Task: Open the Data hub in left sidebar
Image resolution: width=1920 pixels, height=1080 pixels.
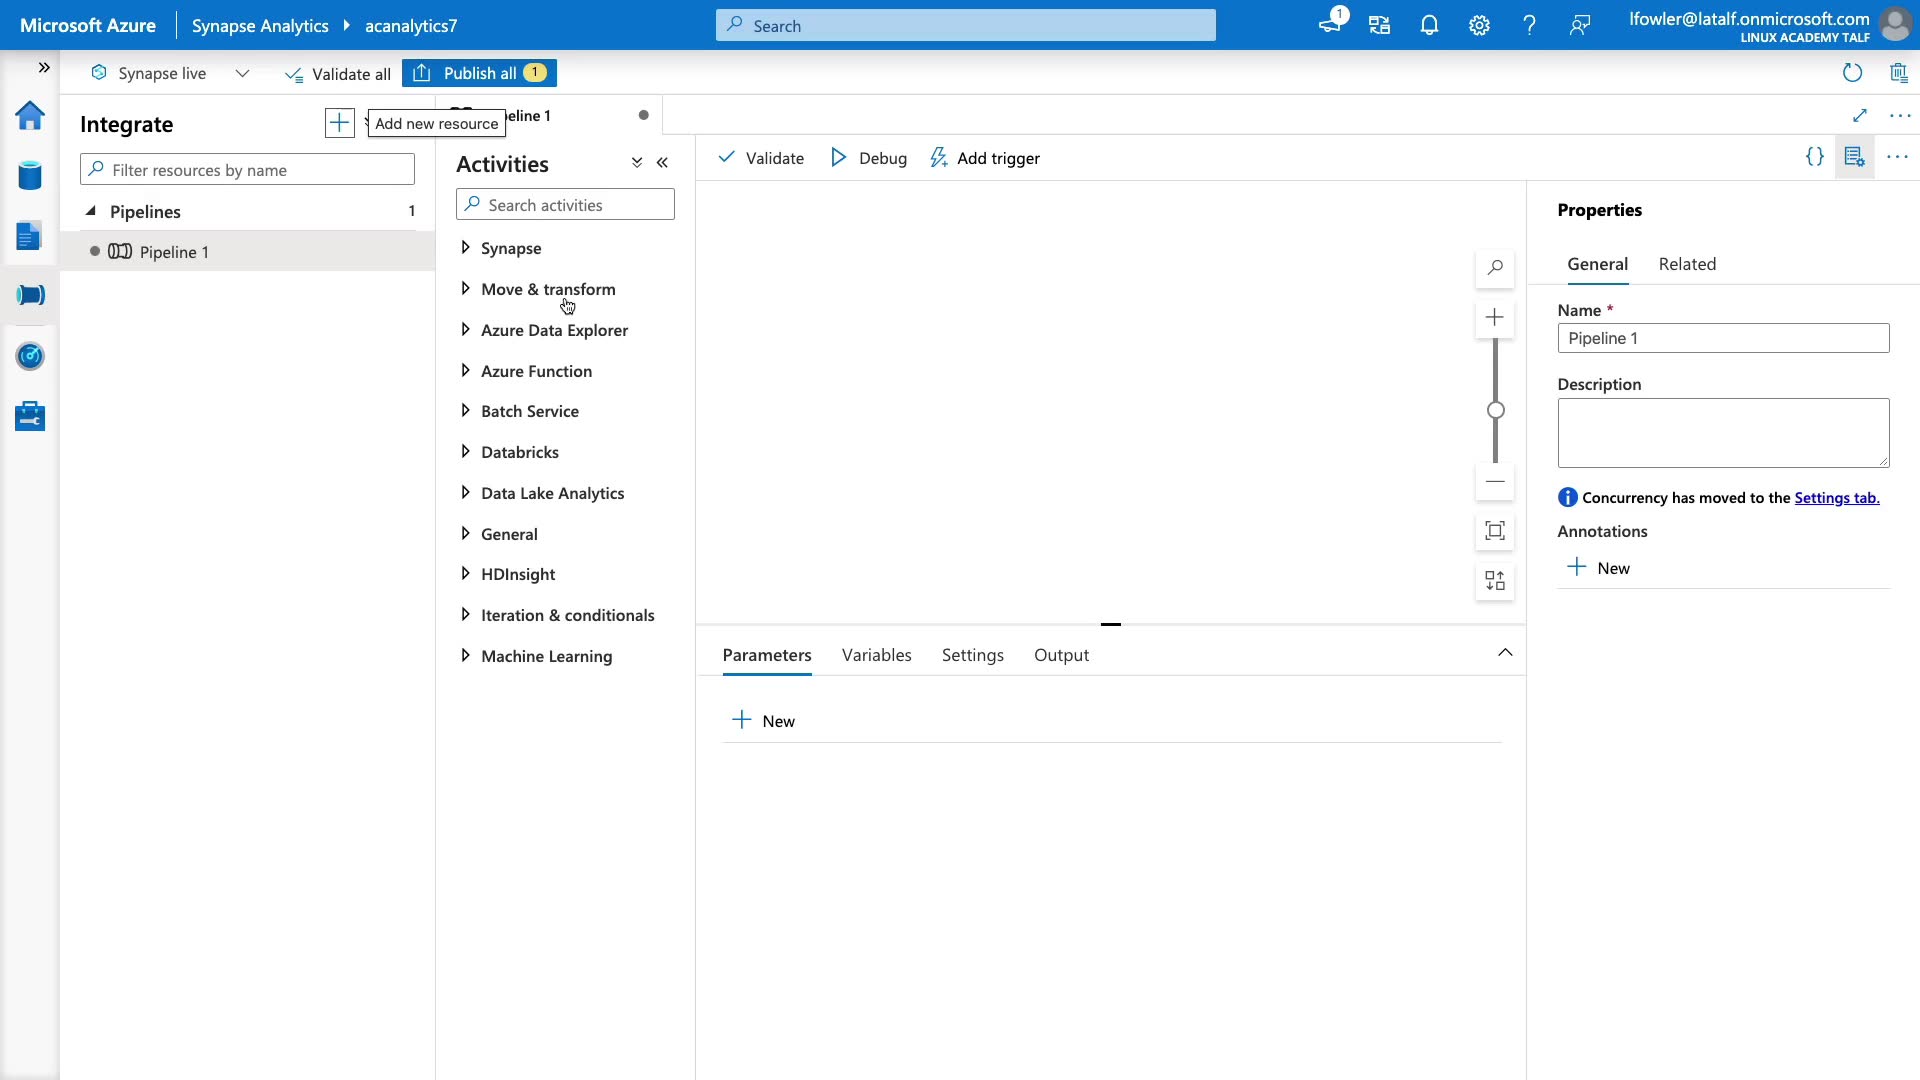Action: [x=30, y=176]
